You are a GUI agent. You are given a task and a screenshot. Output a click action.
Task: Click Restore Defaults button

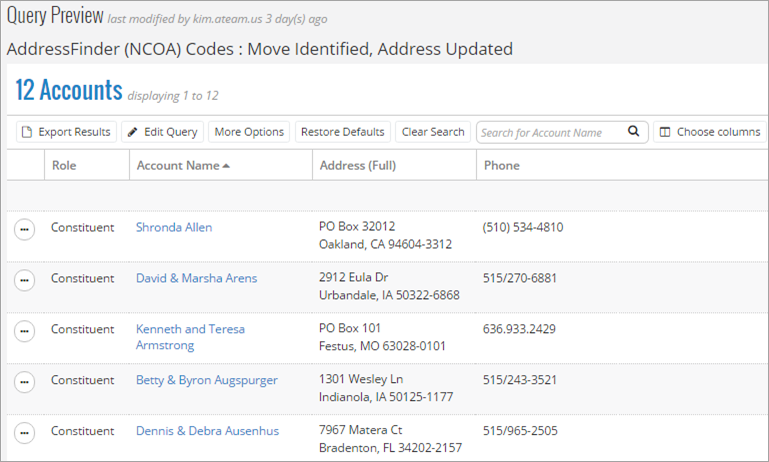click(342, 132)
